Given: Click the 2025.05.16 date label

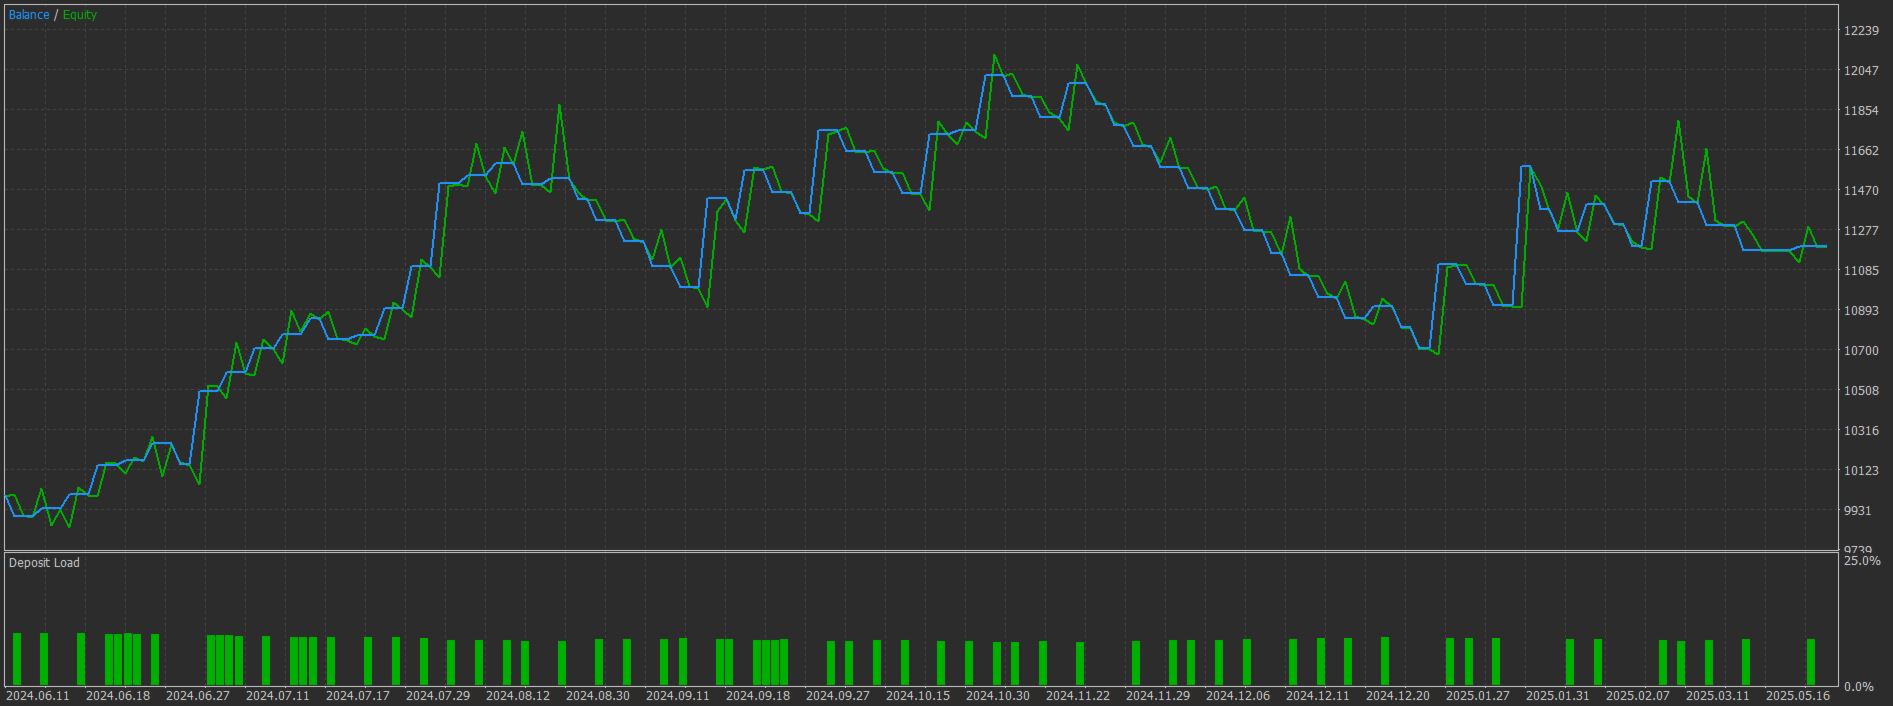Looking at the screenshot, I should point(1798,696).
